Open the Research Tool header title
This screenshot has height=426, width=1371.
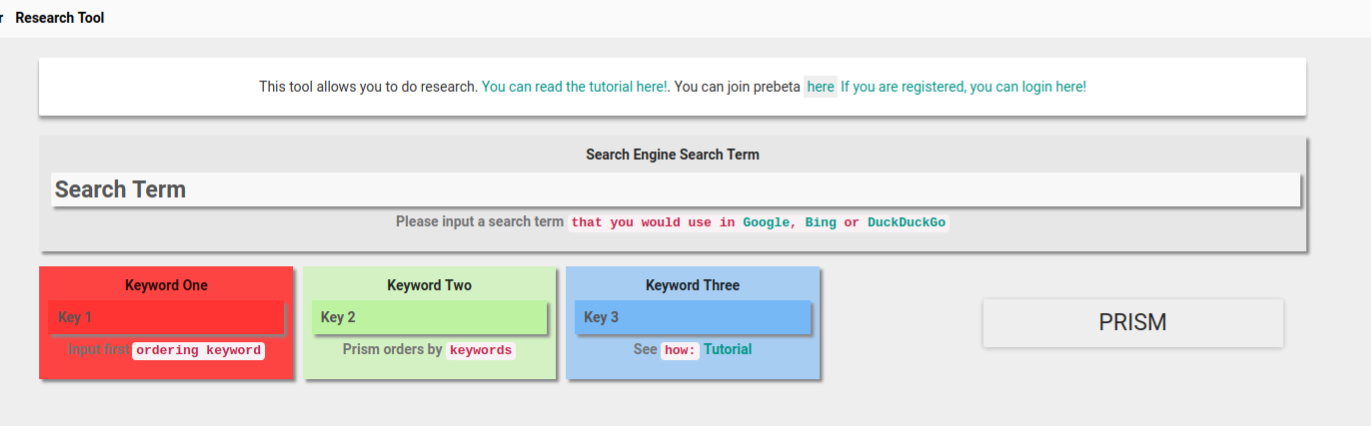click(x=60, y=18)
